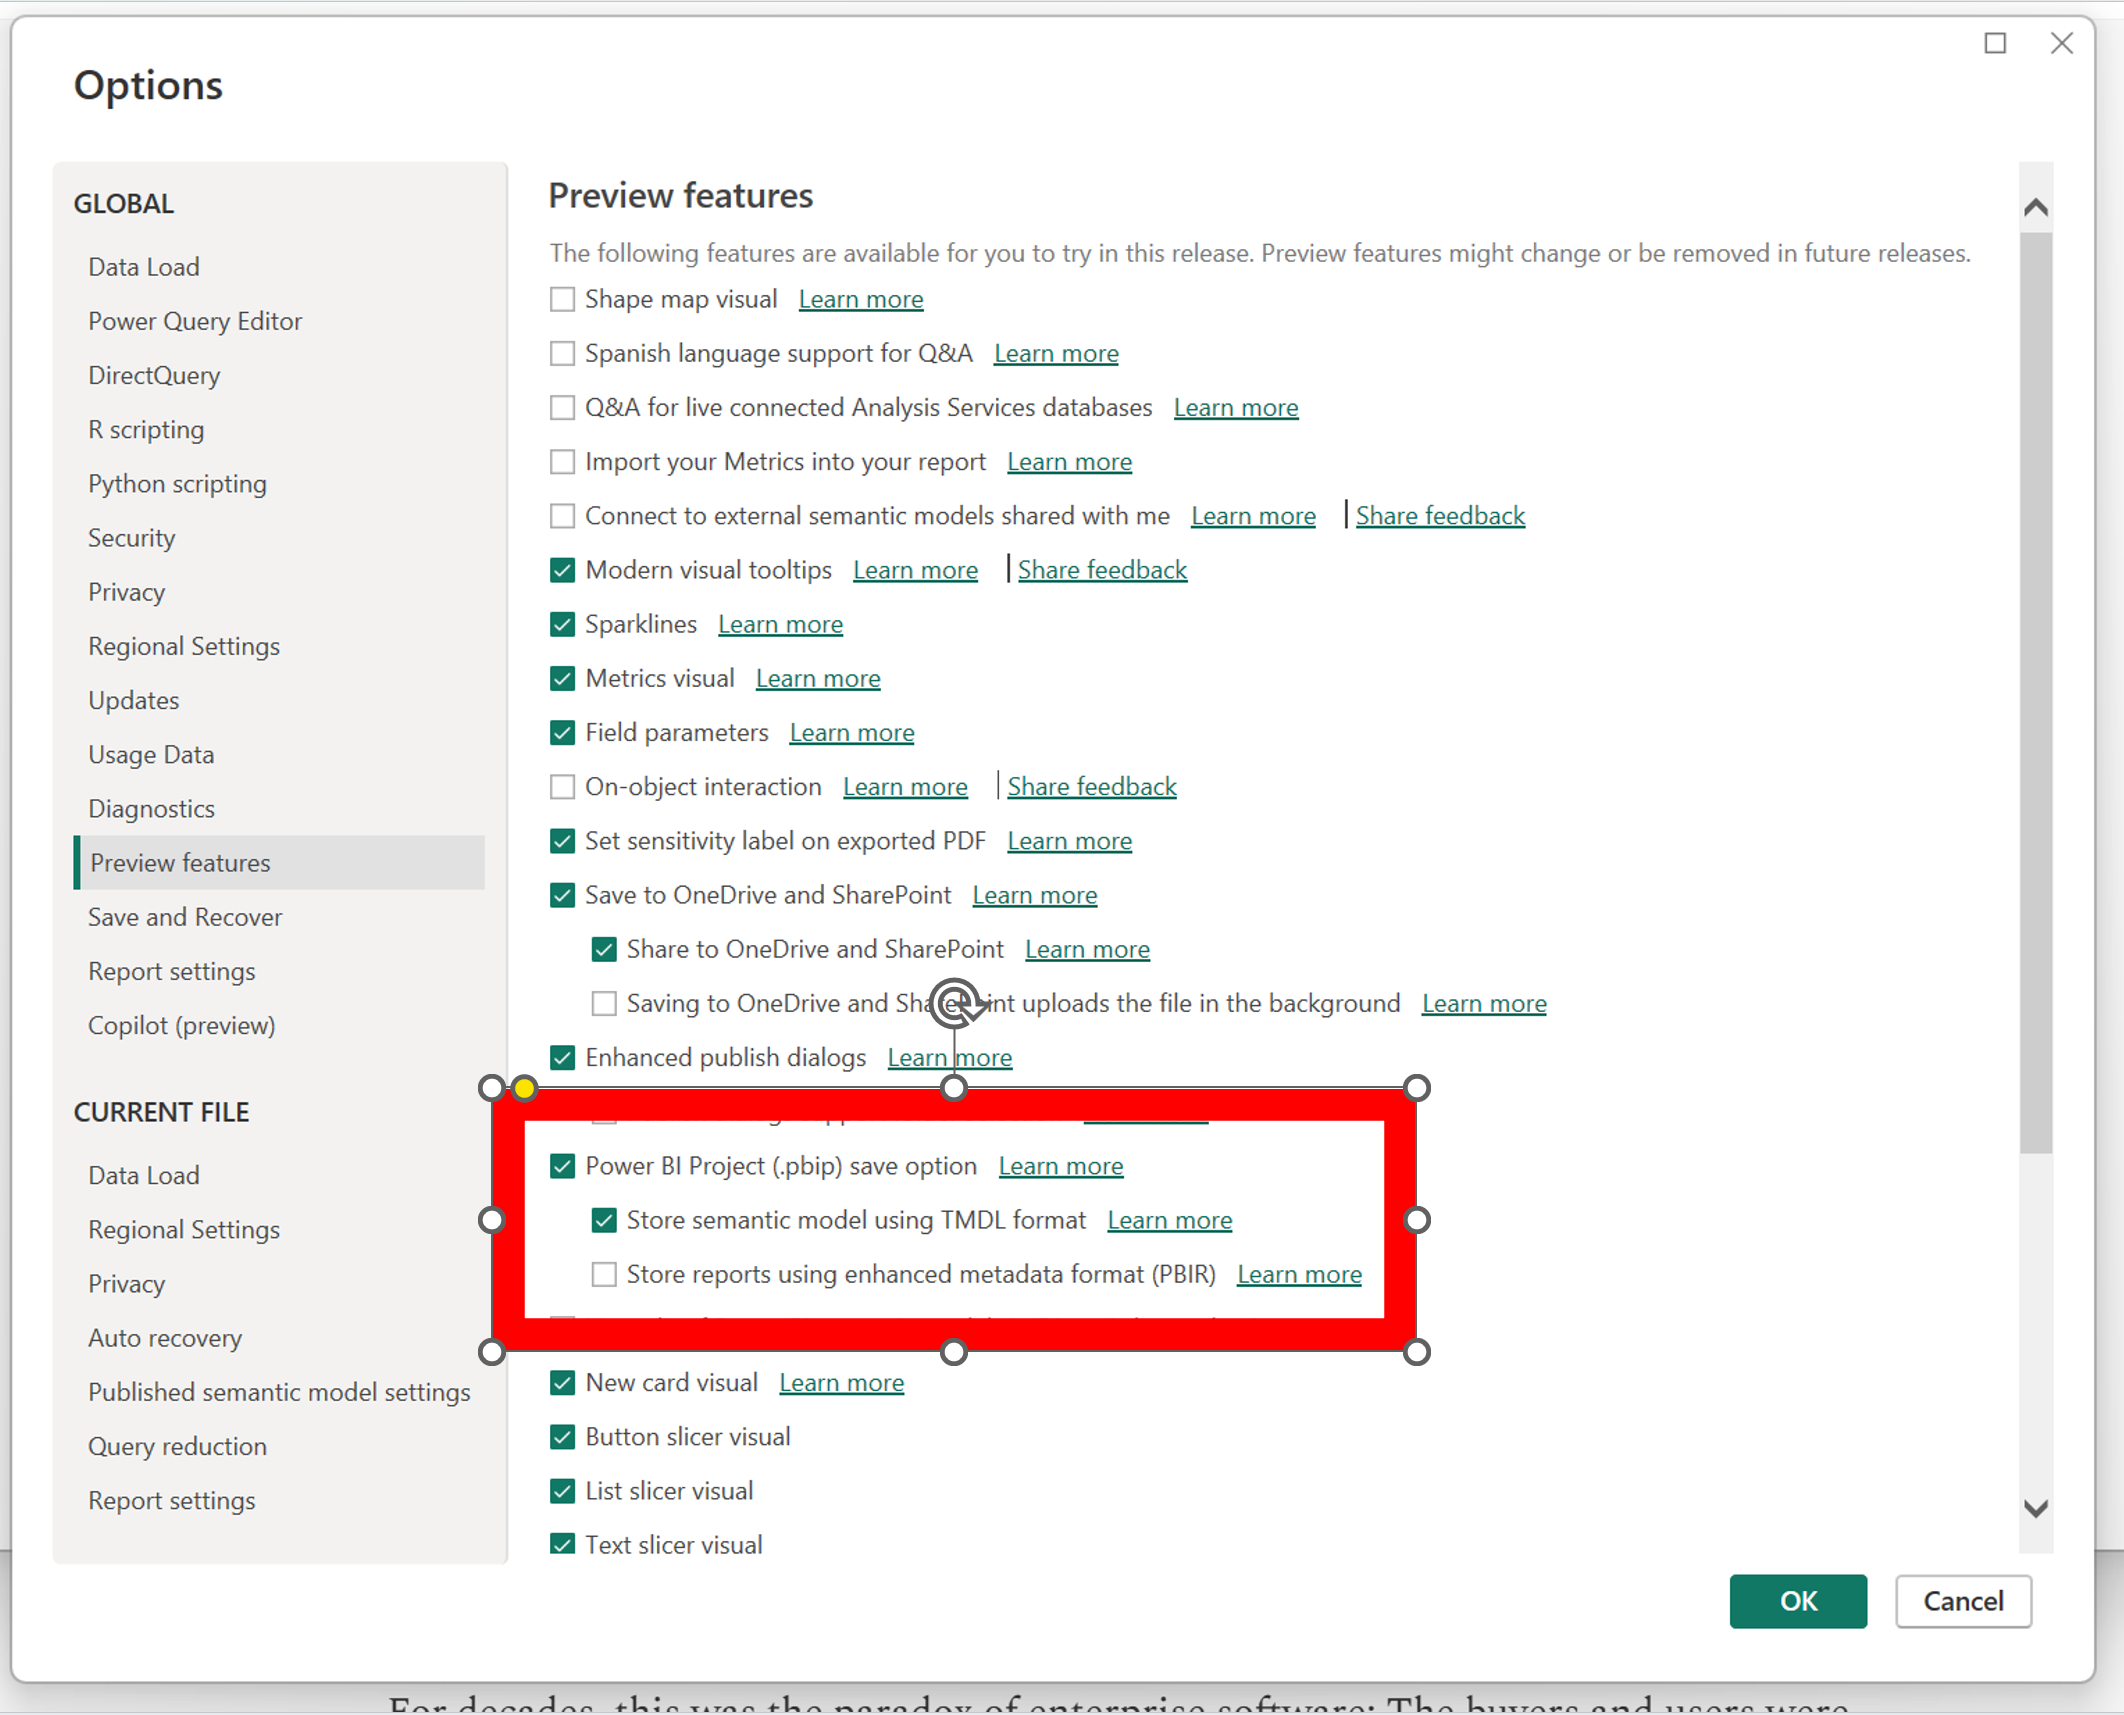Enable background upload for OneDrive saving
Viewport: 2124px width, 1715px height.
pyautogui.click(x=604, y=1003)
